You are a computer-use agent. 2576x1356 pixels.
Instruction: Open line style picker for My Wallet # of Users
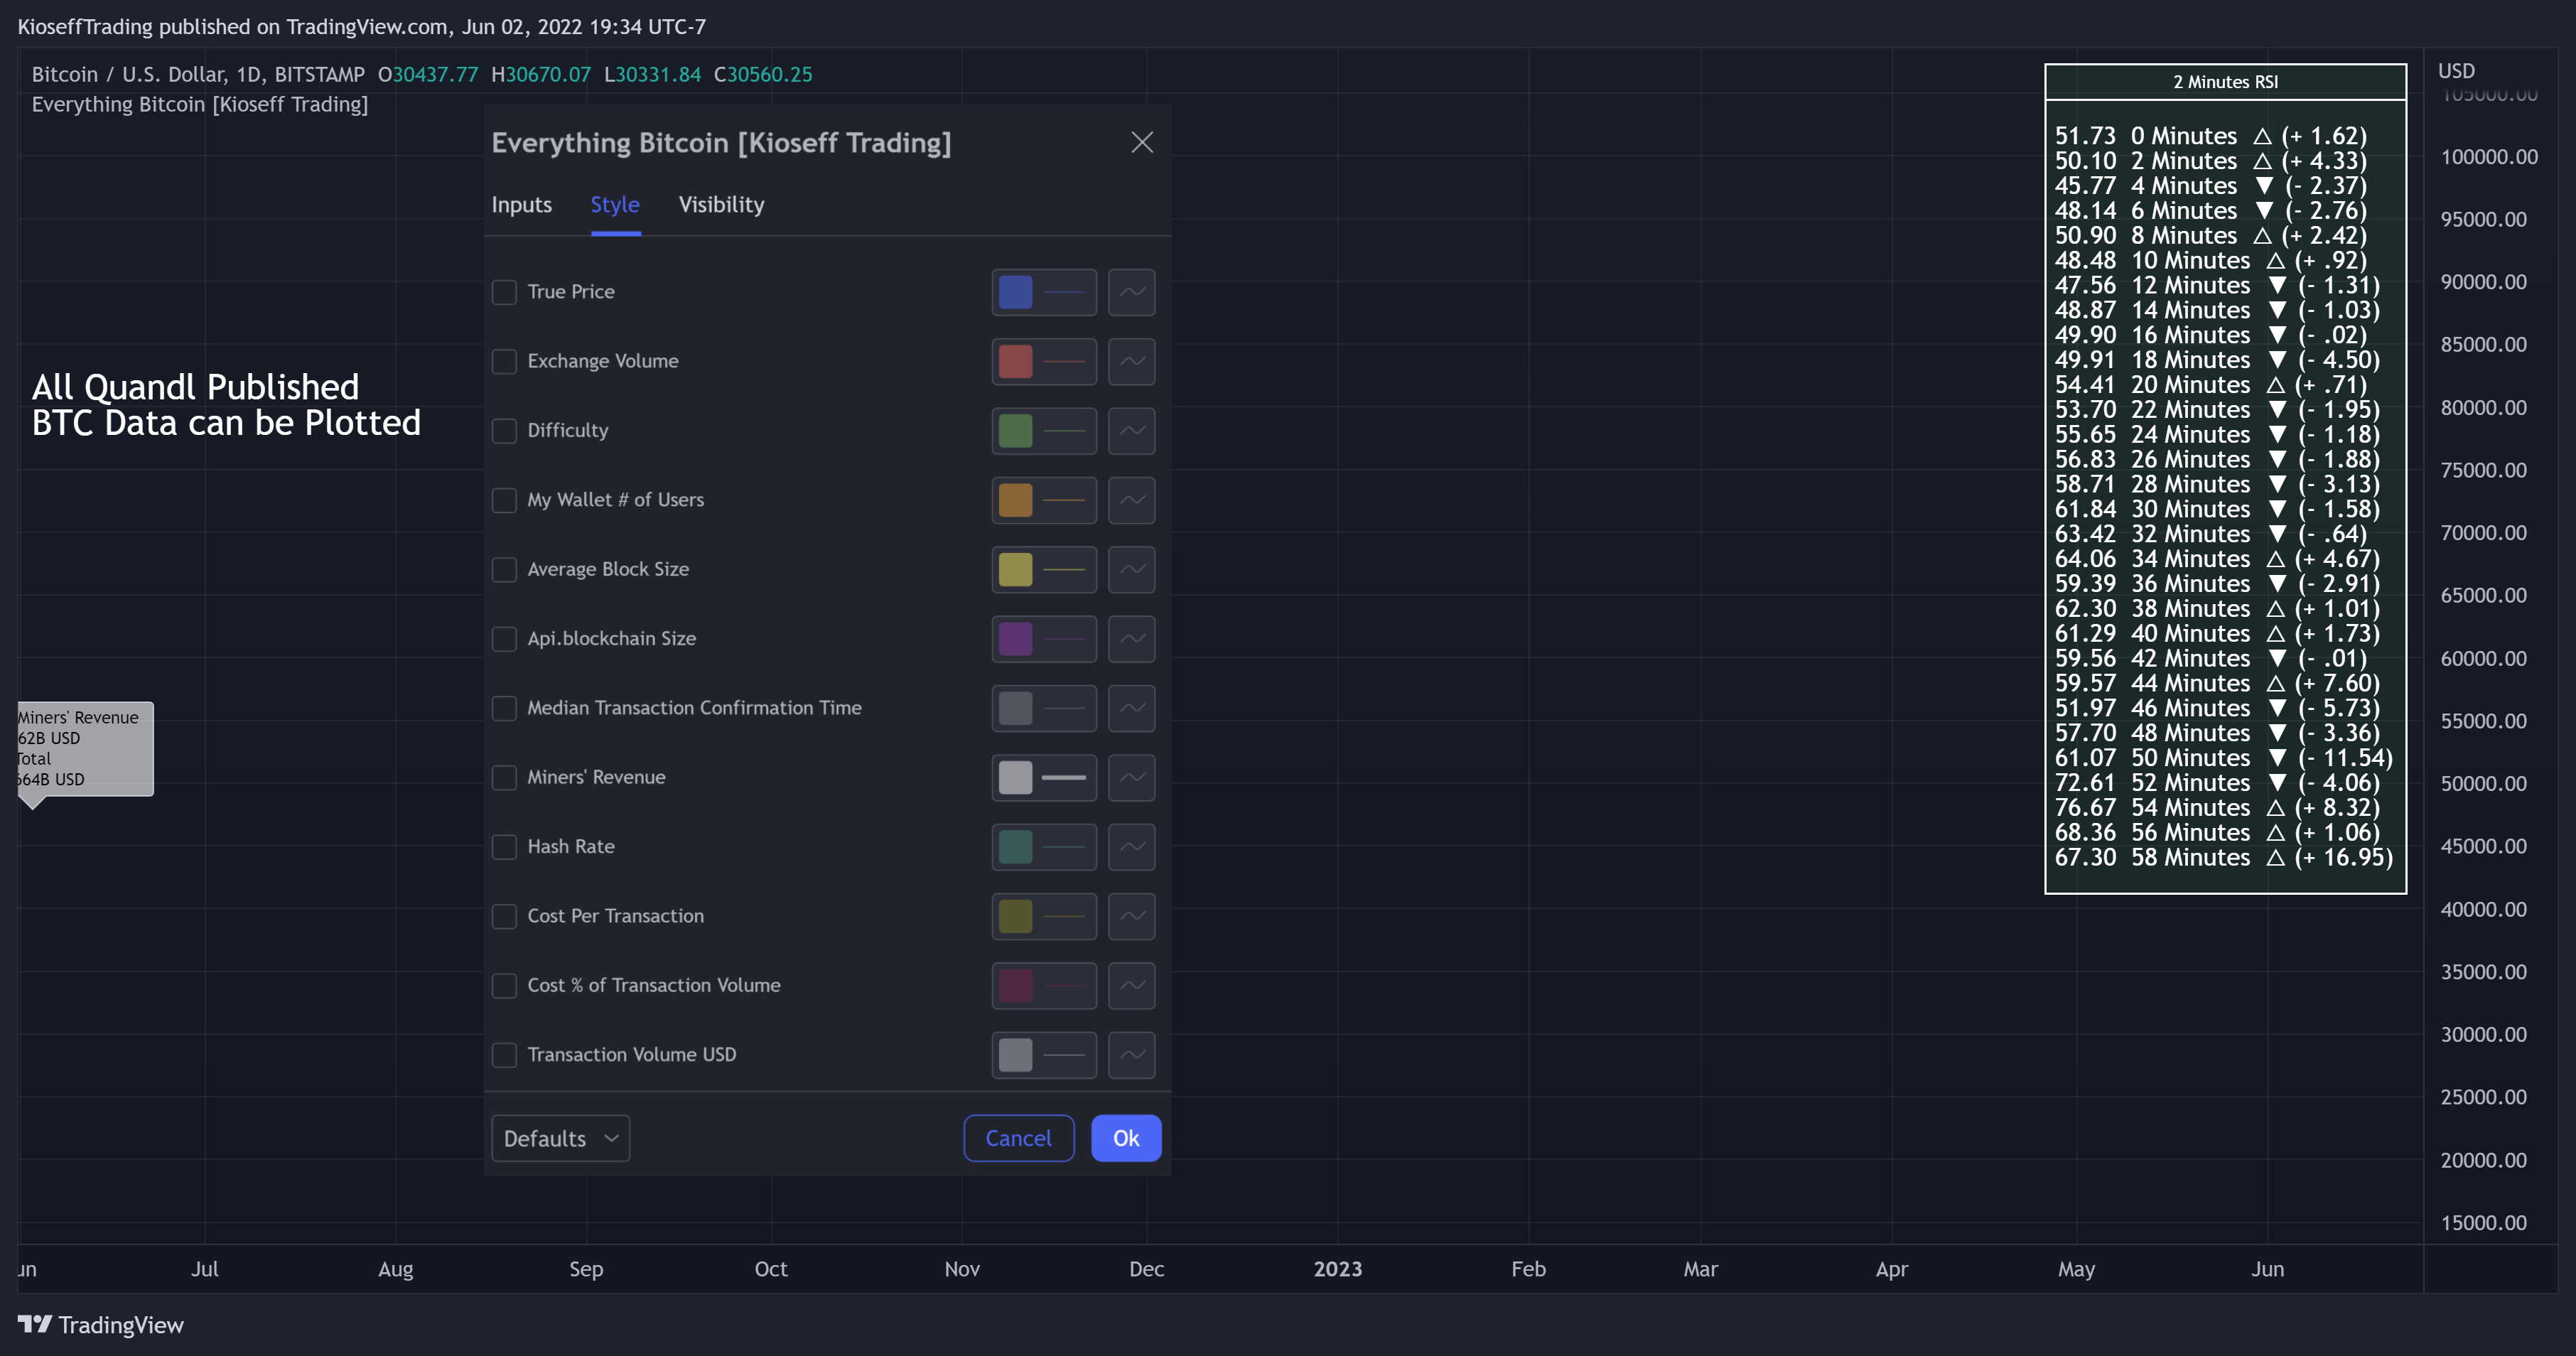1131,500
